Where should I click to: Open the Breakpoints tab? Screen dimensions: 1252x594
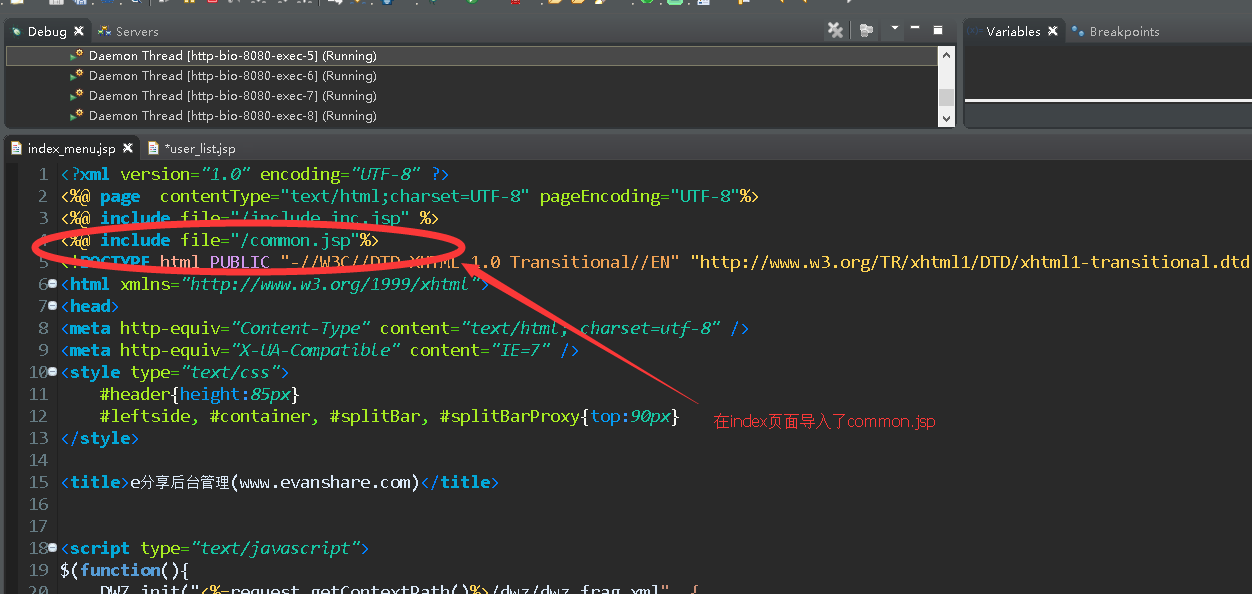[x=1115, y=32]
